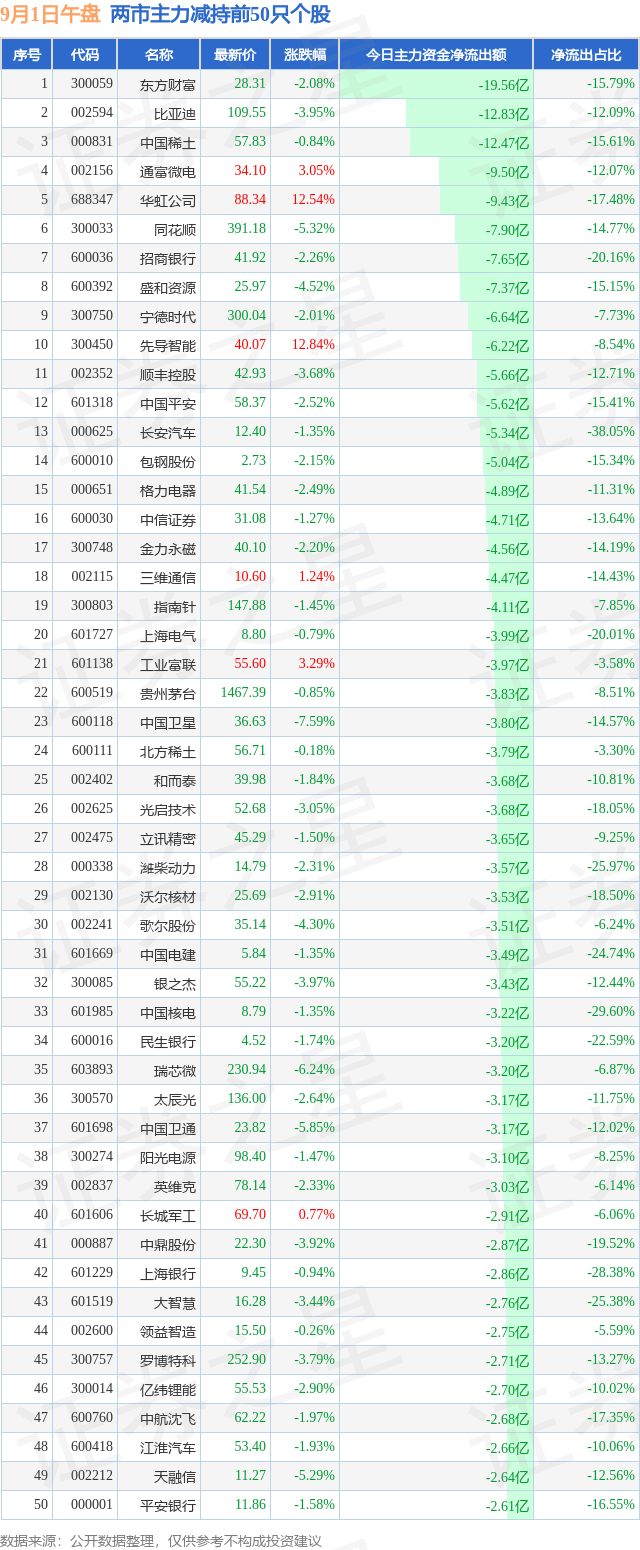Image resolution: width=640 pixels, height=1550 pixels.
Task: Click stock name 包钢股份
Action: coord(169,461)
